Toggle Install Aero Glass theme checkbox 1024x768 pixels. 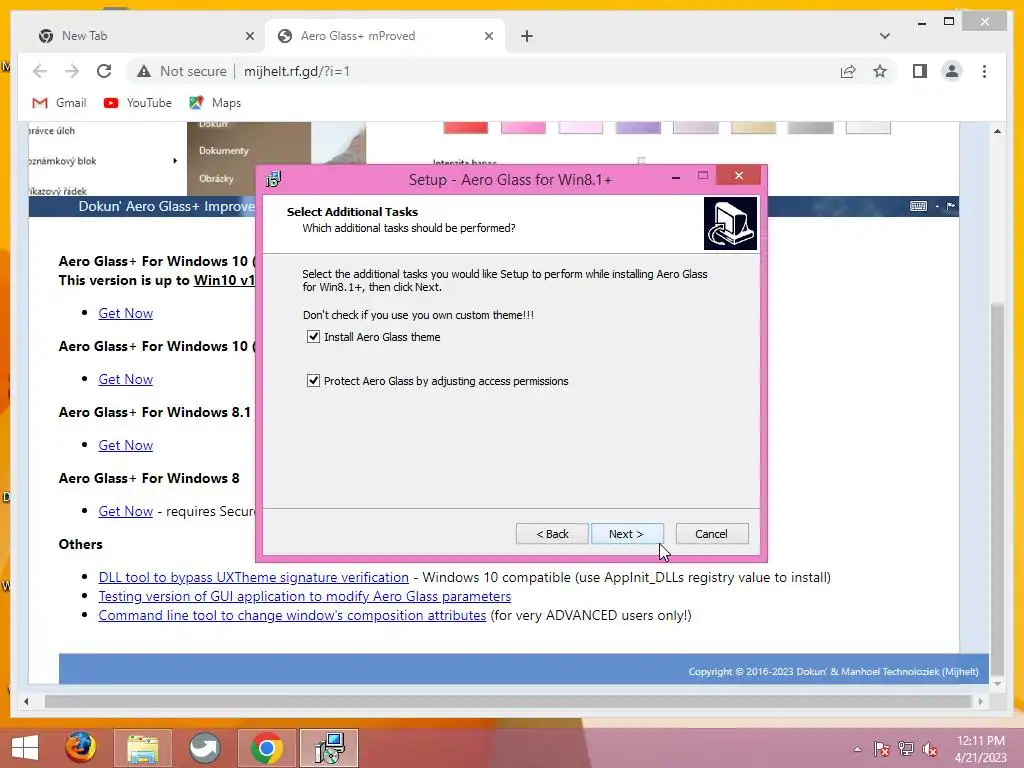coord(313,337)
